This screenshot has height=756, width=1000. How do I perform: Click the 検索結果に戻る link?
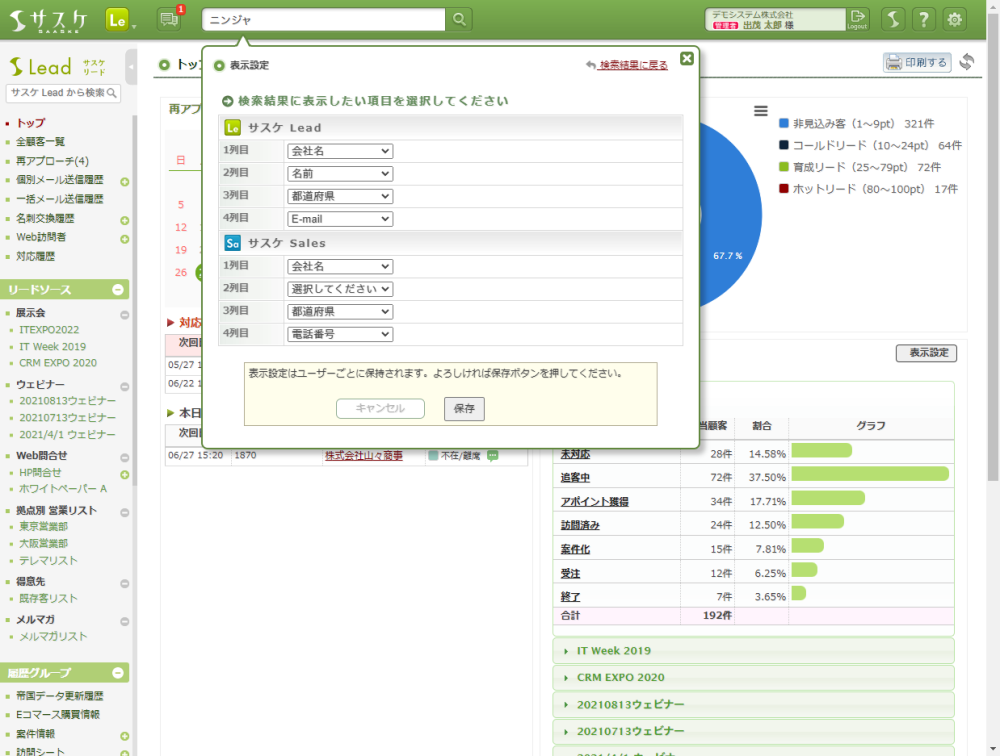tap(632, 65)
